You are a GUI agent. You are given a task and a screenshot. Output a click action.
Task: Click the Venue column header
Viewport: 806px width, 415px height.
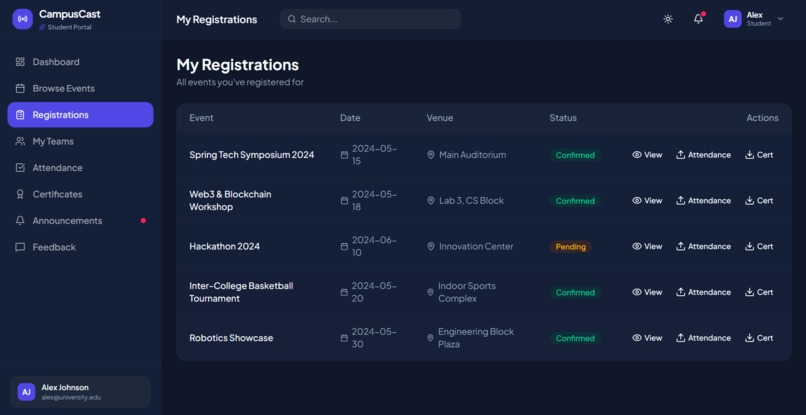[439, 118]
